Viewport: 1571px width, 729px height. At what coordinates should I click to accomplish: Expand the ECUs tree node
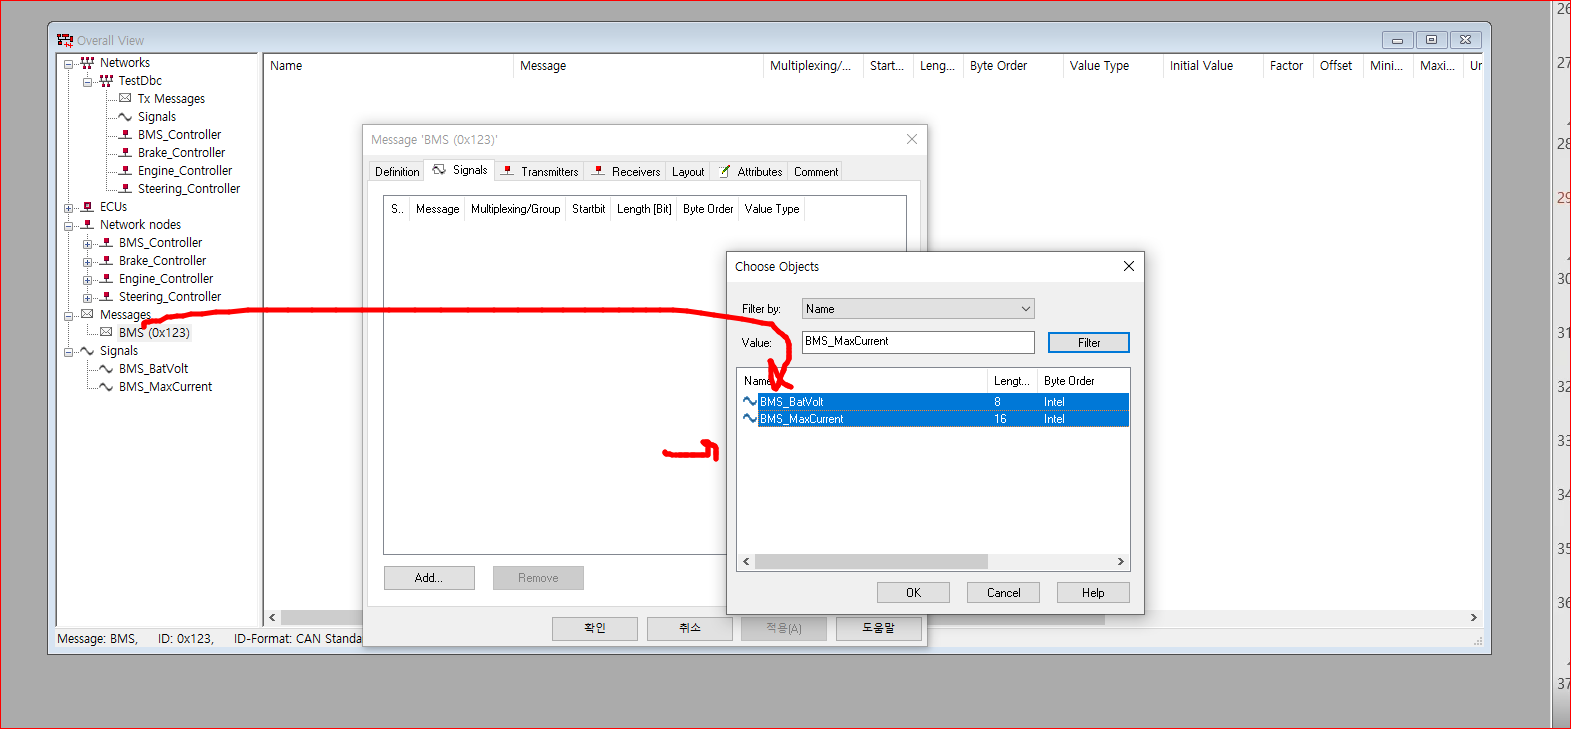(x=69, y=208)
